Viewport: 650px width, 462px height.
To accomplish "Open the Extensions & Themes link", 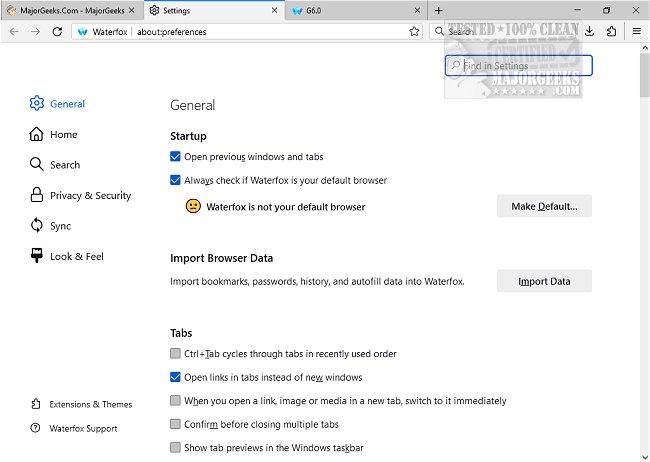I will coord(82,404).
